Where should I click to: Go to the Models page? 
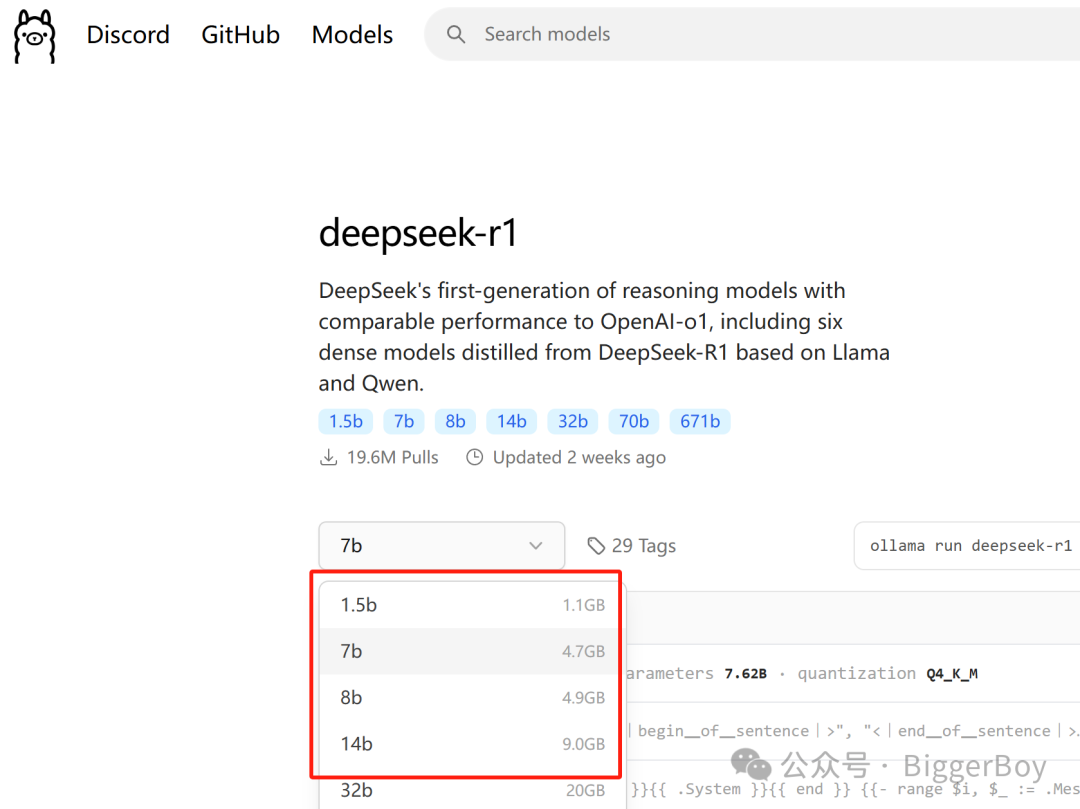point(352,34)
